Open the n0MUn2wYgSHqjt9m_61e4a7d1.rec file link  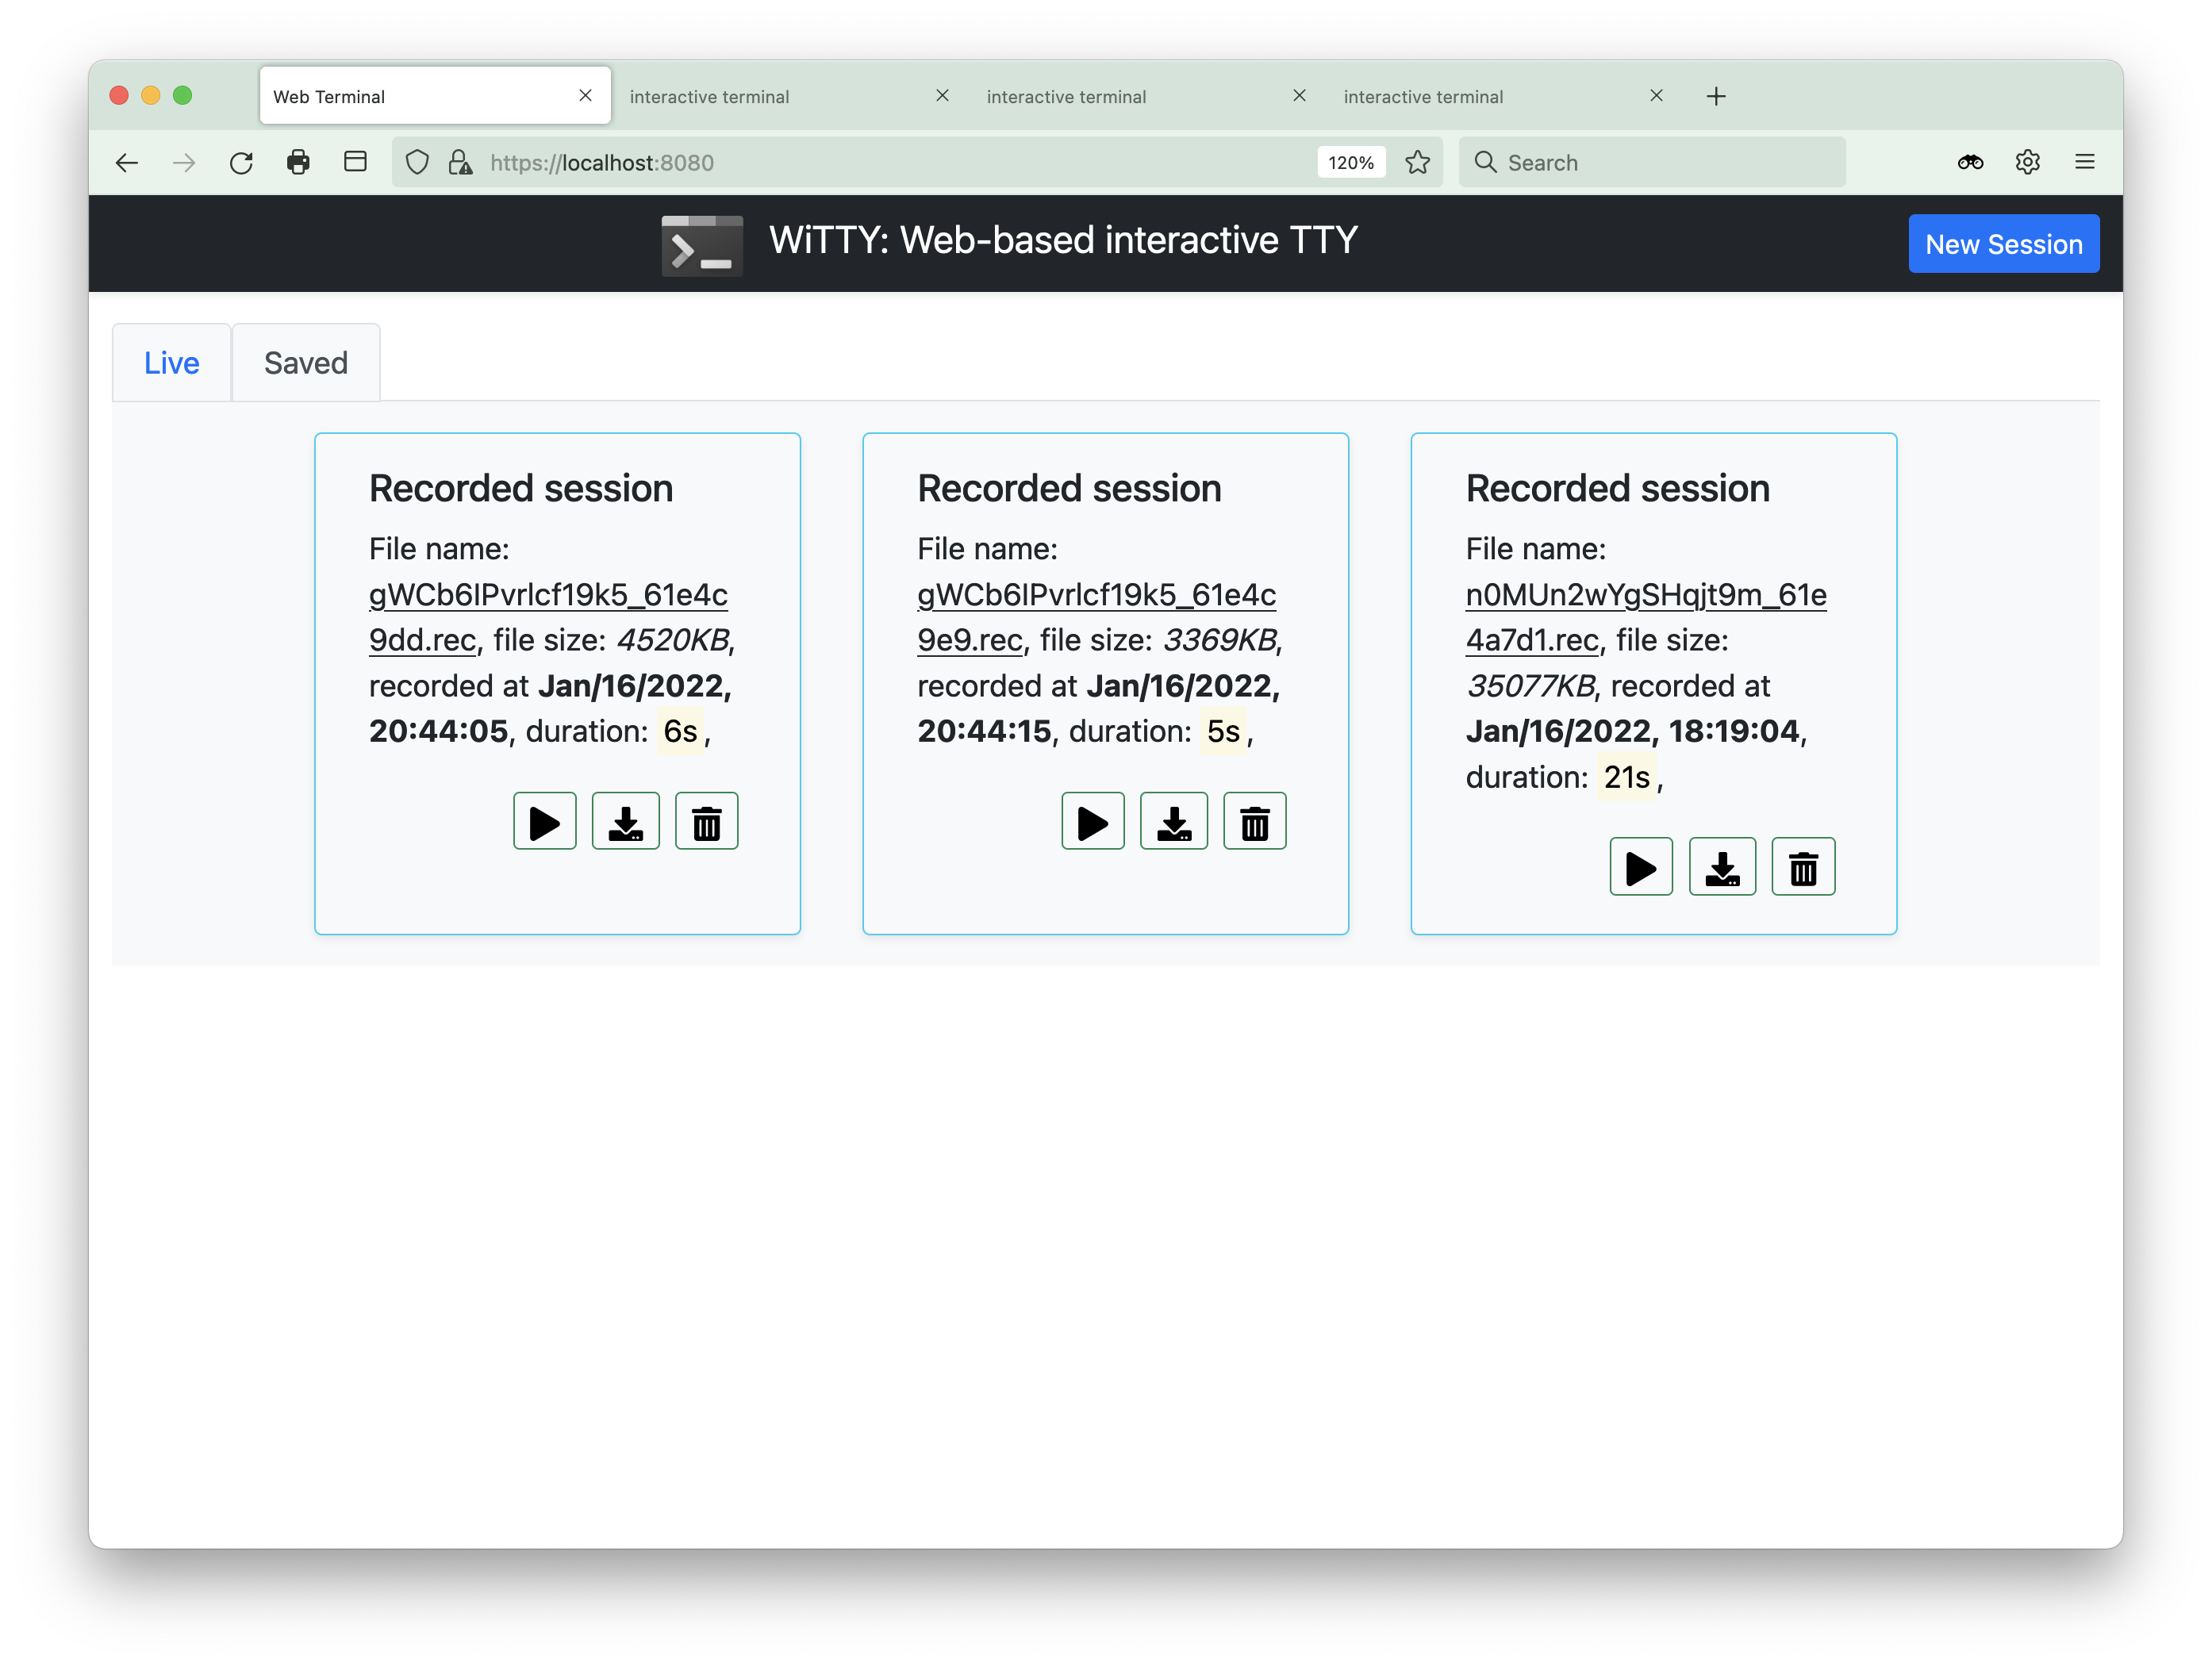pyautogui.click(x=1645, y=595)
